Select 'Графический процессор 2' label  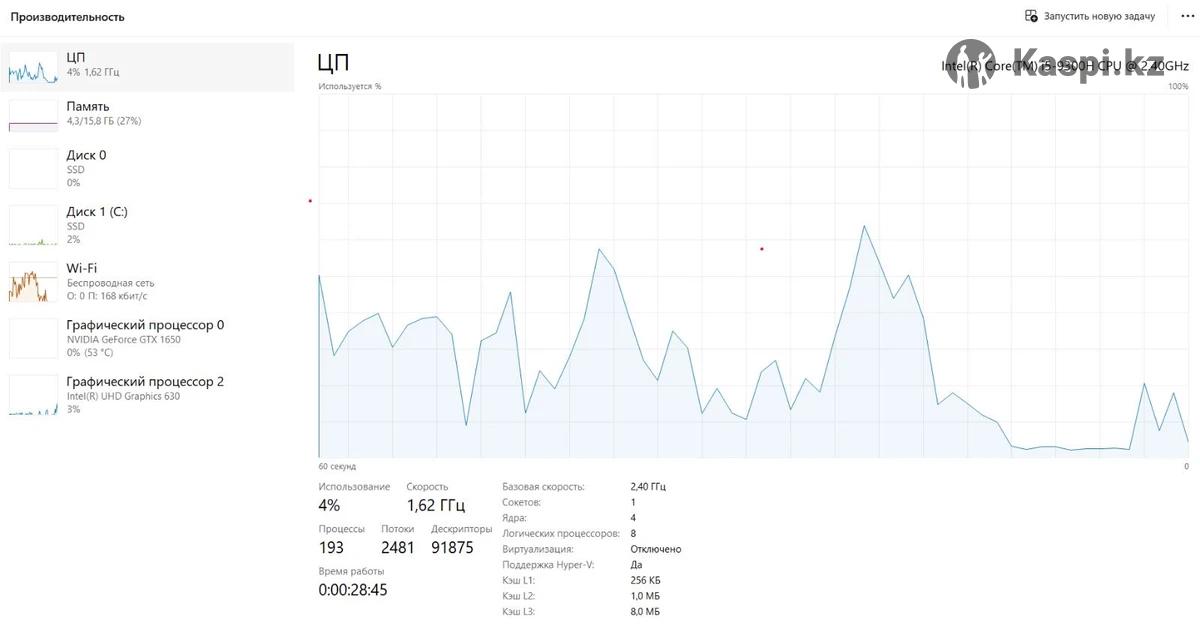click(x=145, y=382)
